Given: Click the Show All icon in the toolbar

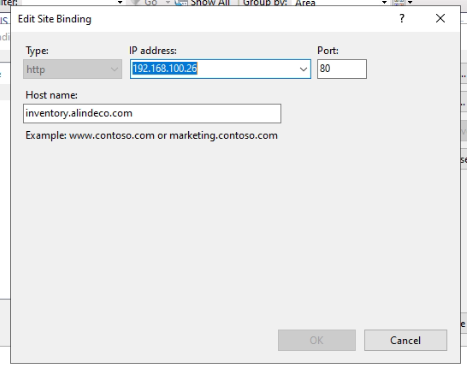Looking at the screenshot, I should point(181,3).
